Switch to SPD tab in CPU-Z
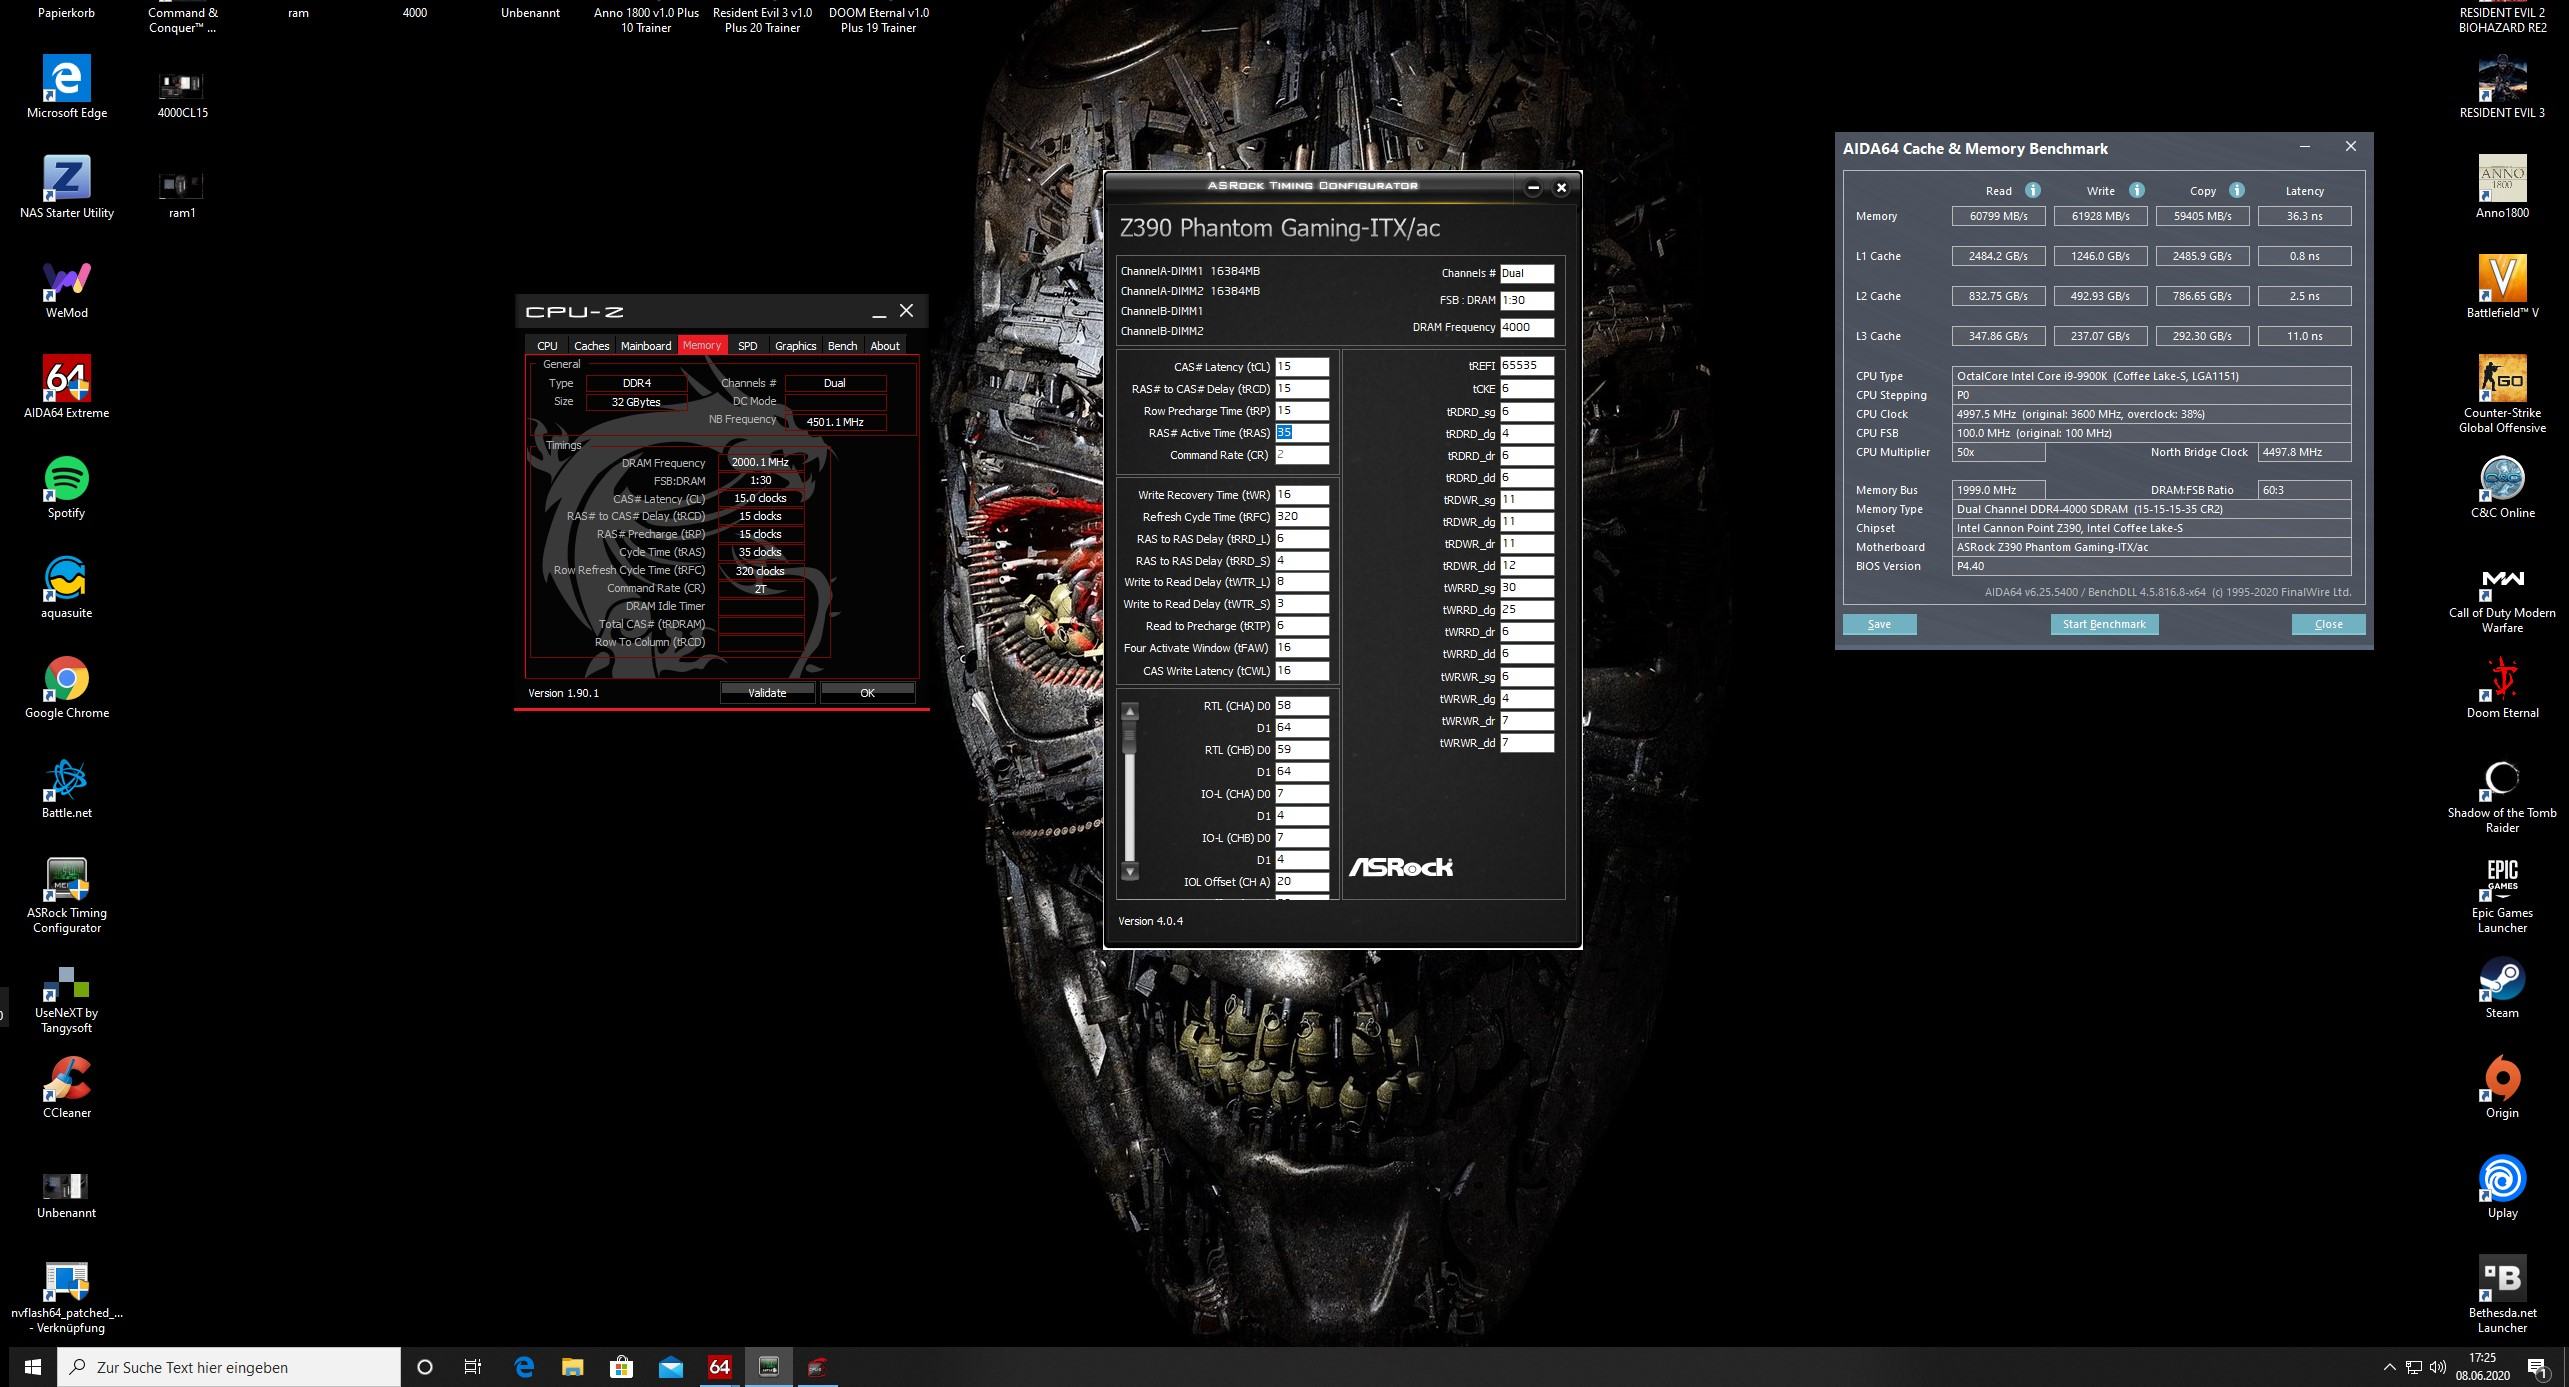The width and height of the screenshot is (2569, 1387). tap(747, 346)
